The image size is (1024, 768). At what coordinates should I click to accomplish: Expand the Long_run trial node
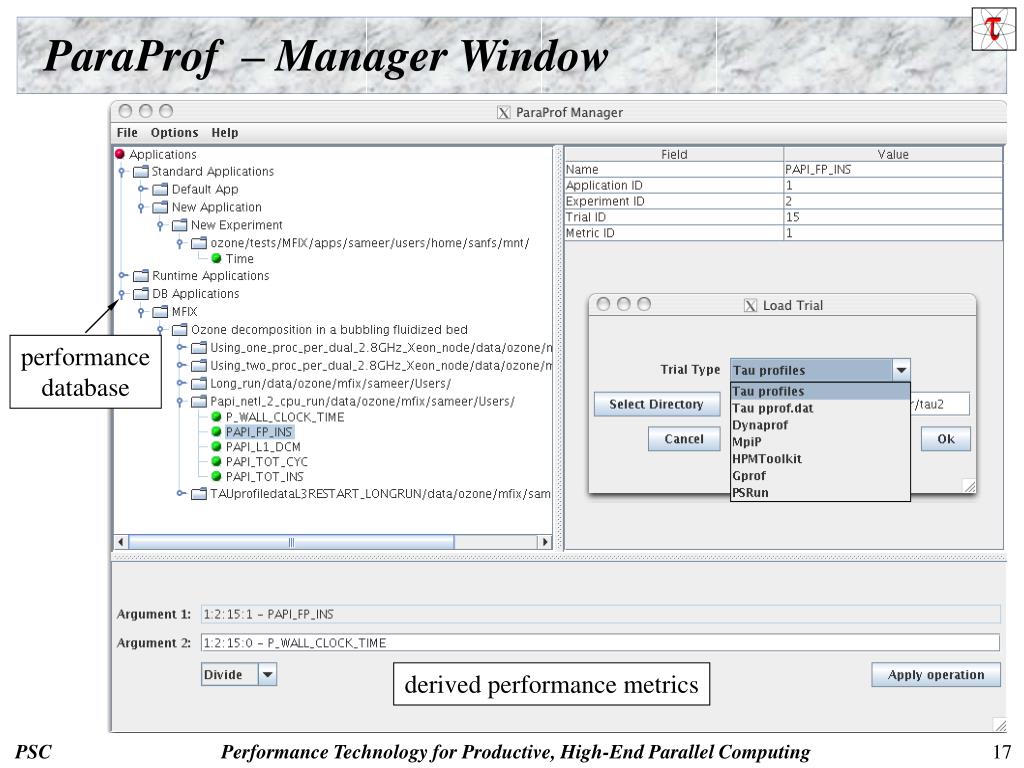pyautogui.click(x=180, y=383)
